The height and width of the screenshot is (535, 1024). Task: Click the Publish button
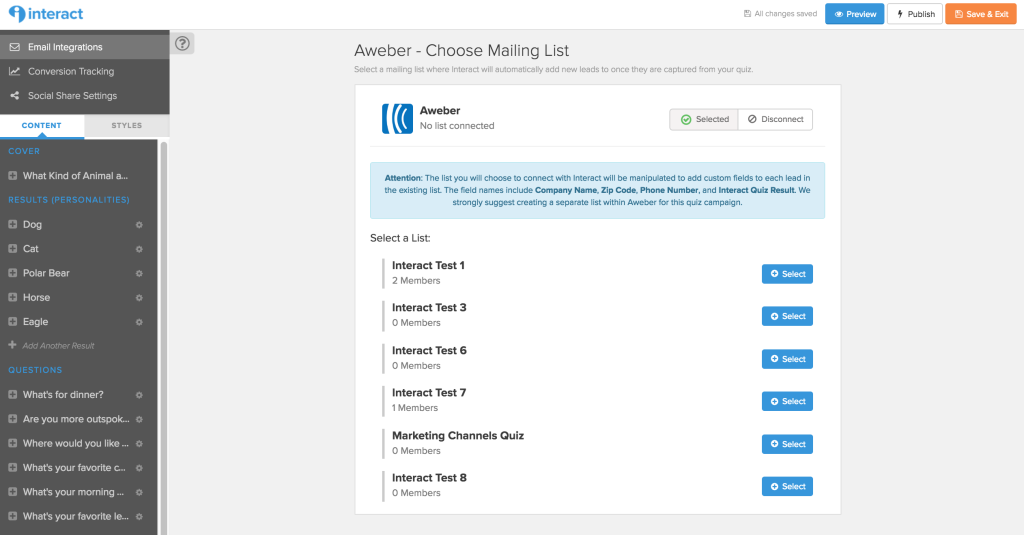click(x=915, y=14)
